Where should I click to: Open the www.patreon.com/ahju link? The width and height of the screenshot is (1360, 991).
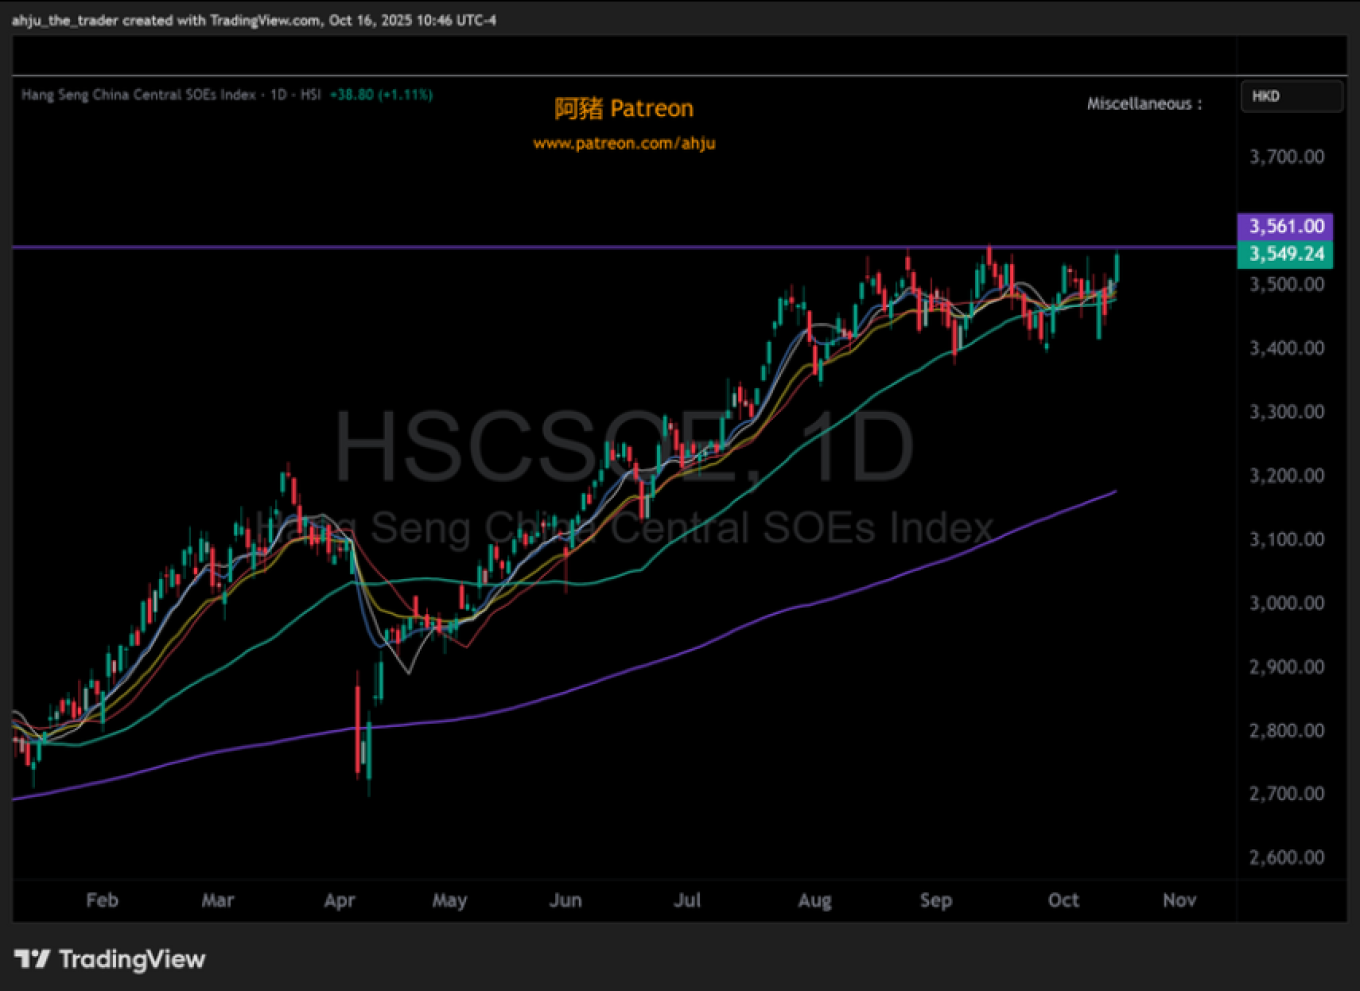(x=624, y=143)
